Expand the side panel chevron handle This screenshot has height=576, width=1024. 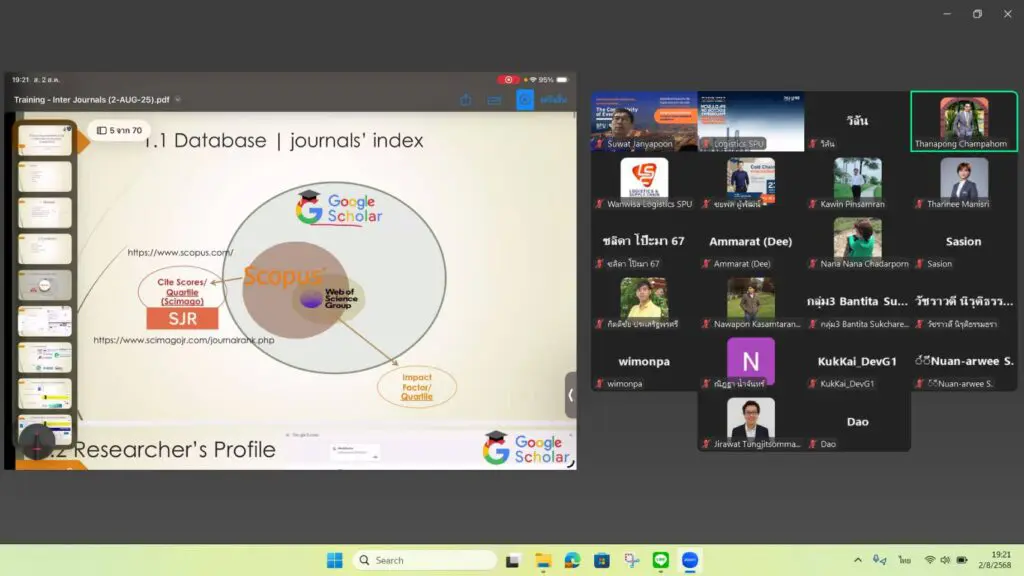click(570, 395)
